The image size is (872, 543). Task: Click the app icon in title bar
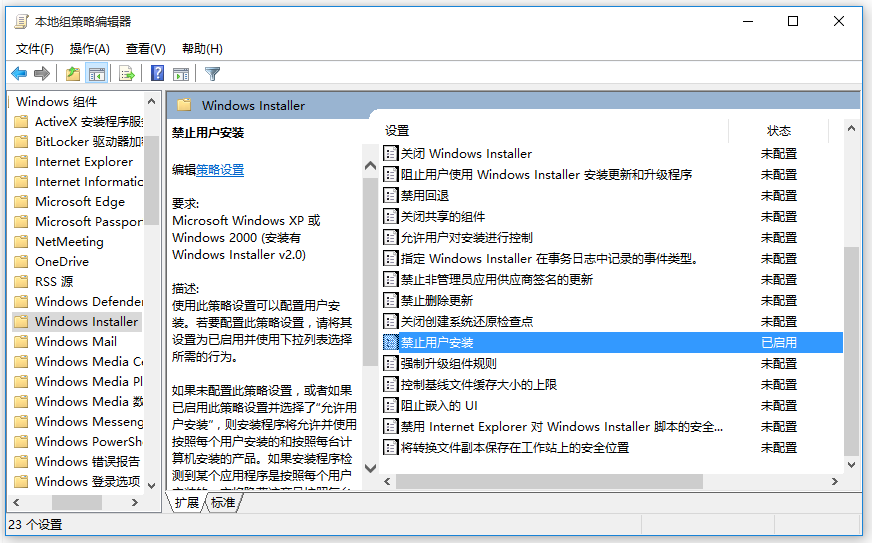click(x=22, y=22)
